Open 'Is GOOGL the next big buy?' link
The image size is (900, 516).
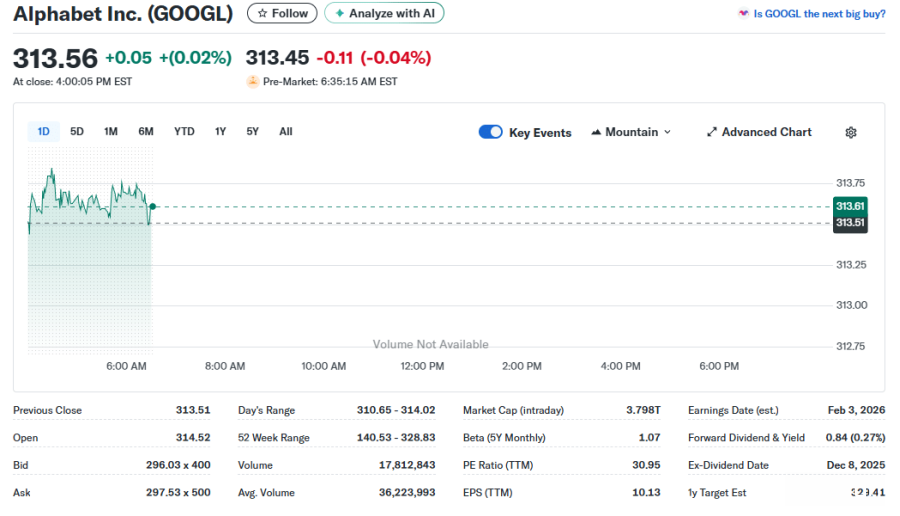click(x=819, y=14)
